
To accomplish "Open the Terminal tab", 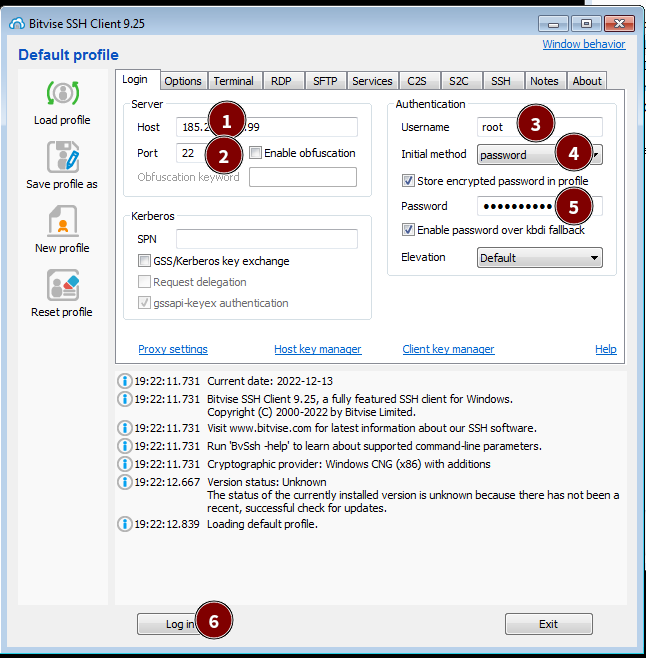I will coord(233,81).
